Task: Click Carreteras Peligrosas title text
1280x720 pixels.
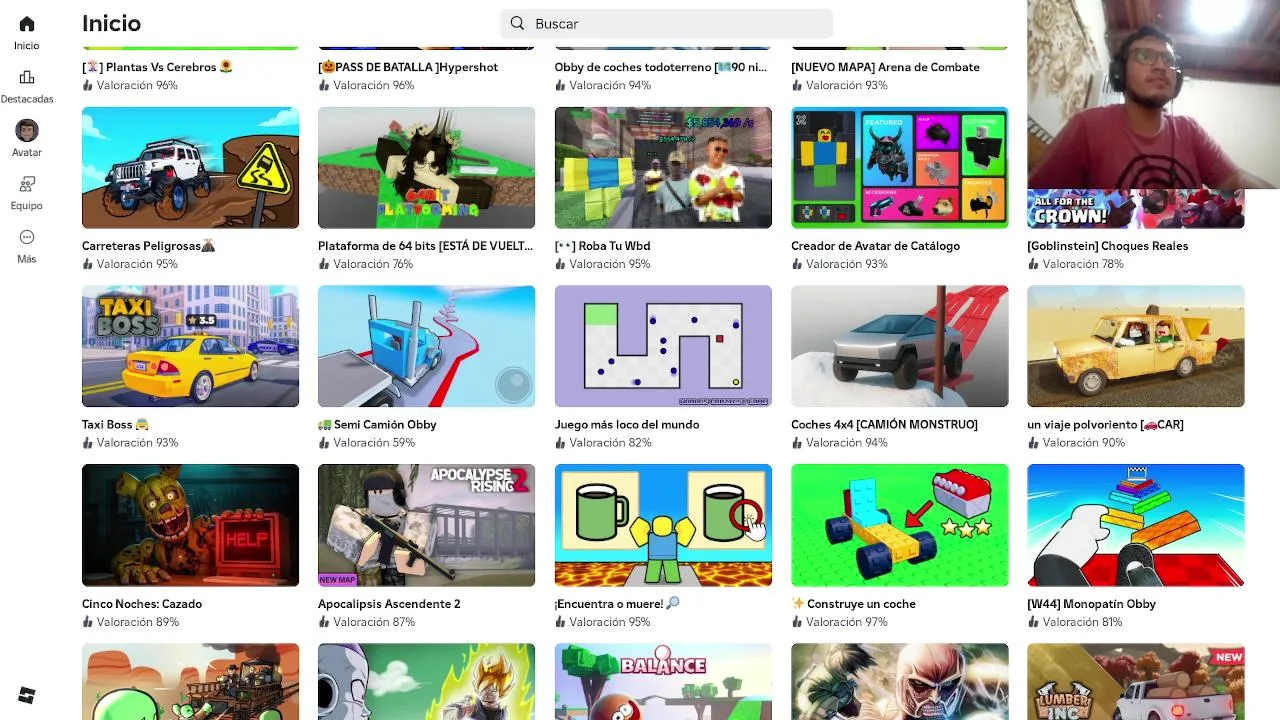Action: pos(149,246)
